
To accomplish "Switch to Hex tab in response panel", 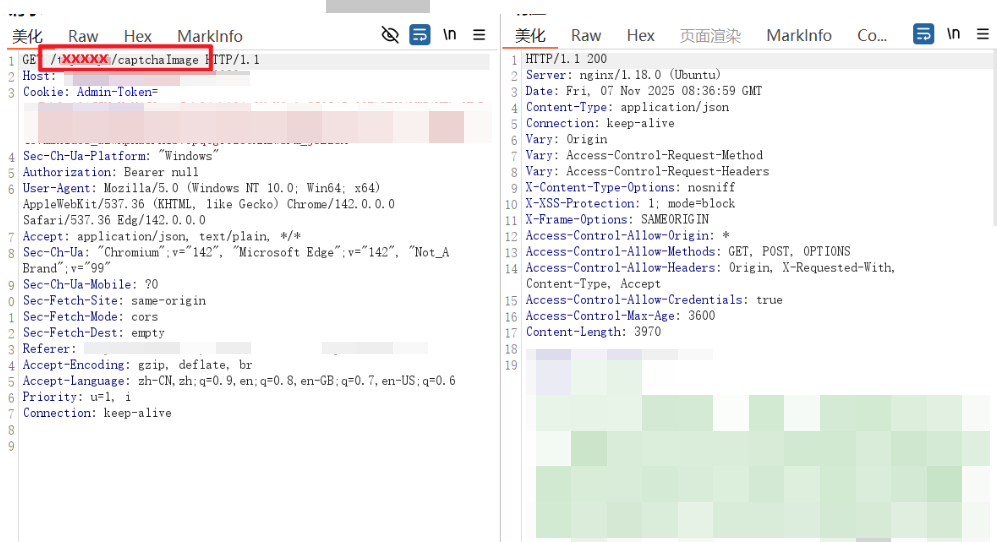I will click(641, 36).
